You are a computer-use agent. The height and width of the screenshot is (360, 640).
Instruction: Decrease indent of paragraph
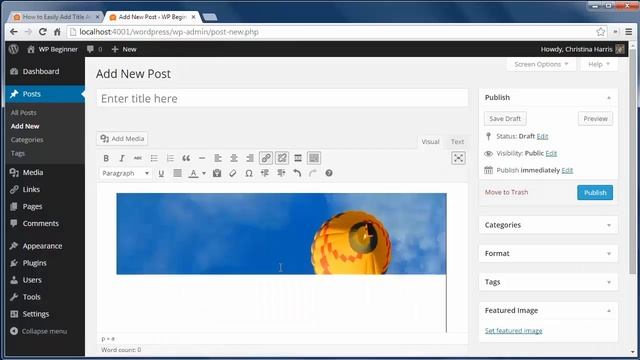click(265, 173)
